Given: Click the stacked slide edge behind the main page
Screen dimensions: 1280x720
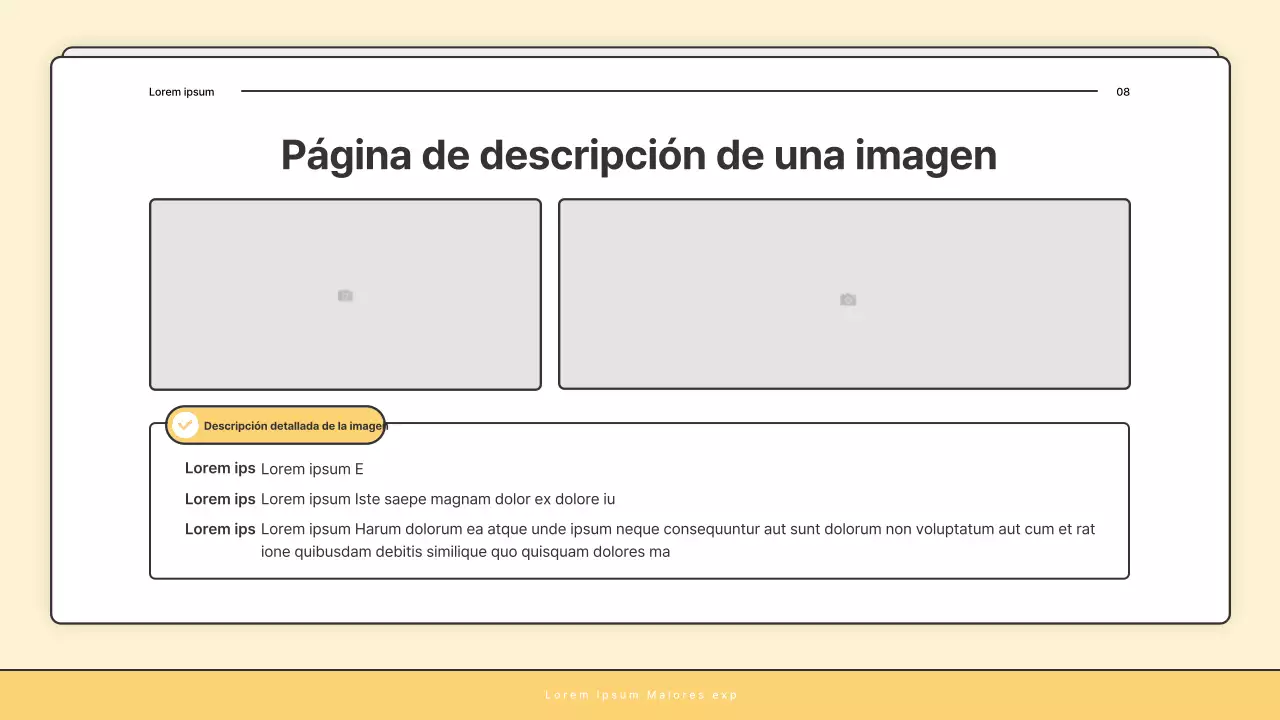Looking at the screenshot, I should [x=640, y=50].
